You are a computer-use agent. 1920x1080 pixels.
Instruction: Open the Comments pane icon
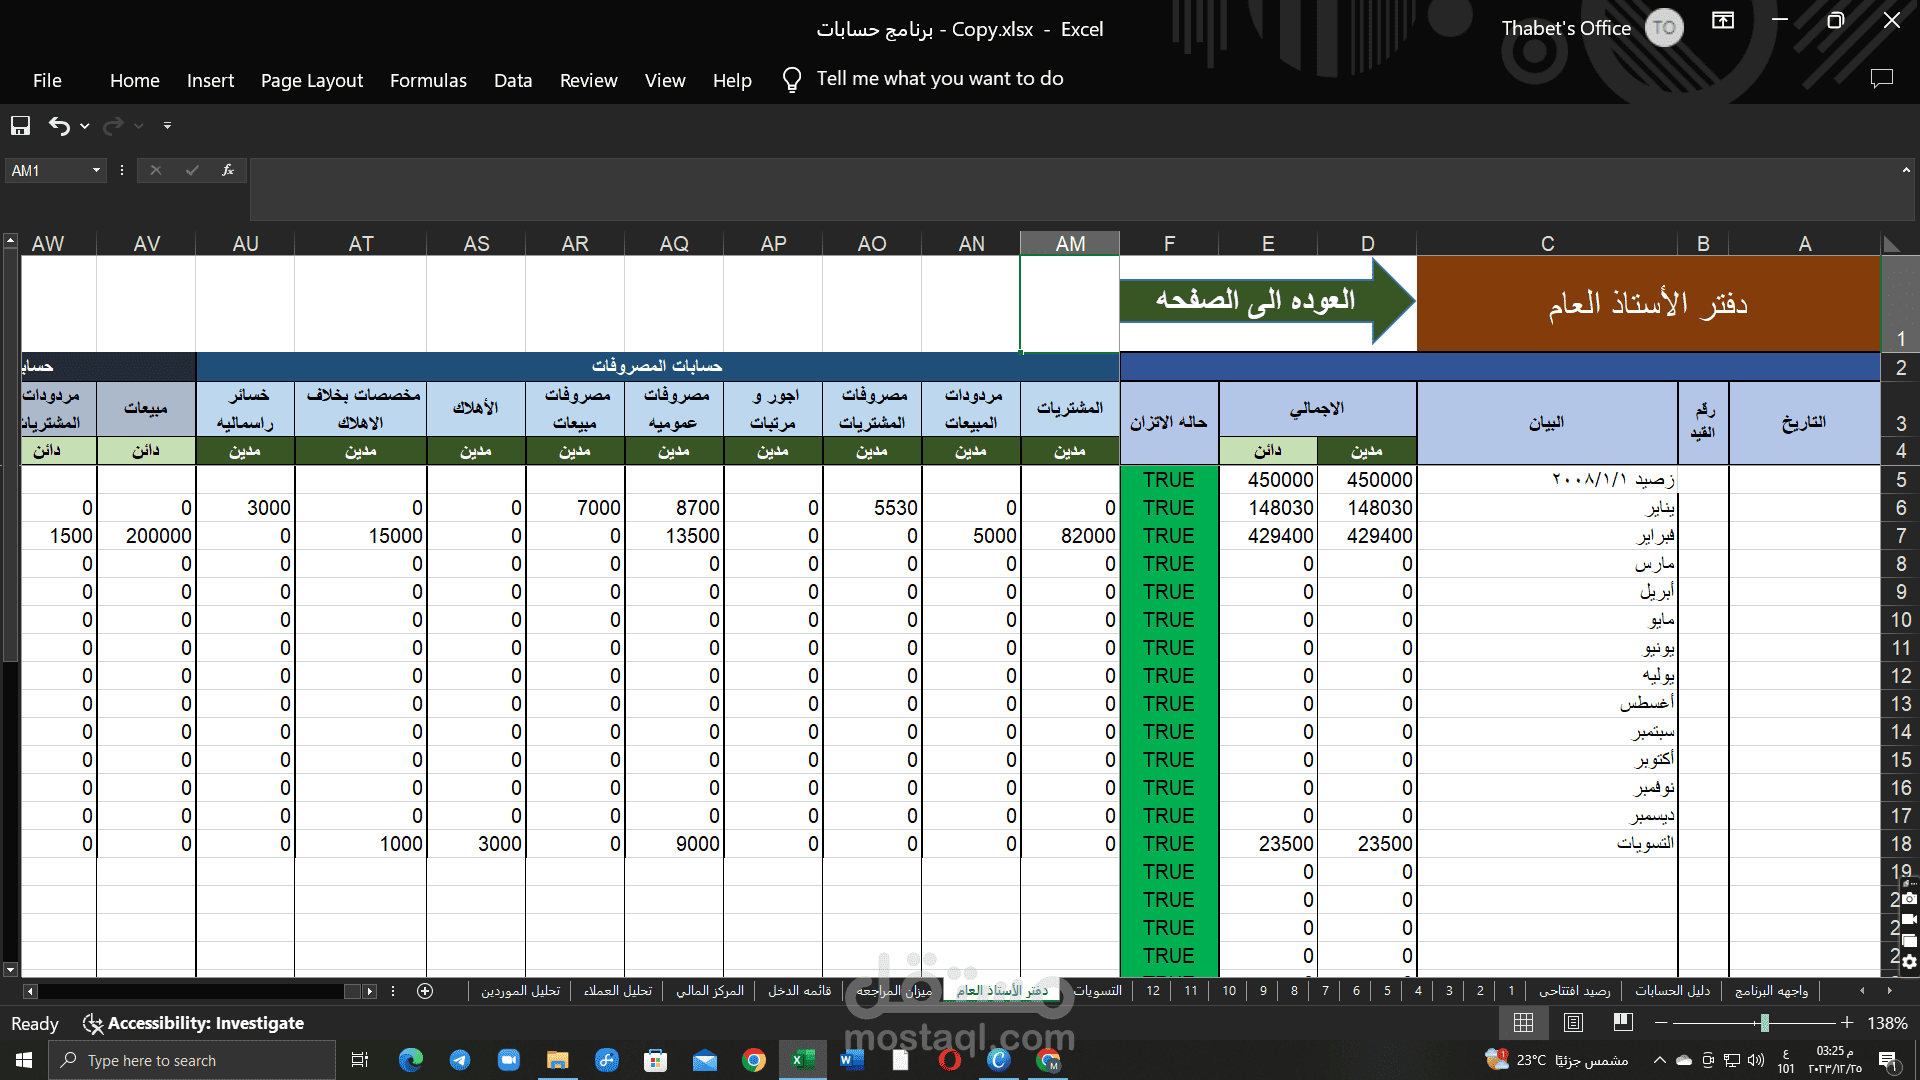pos(1882,79)
